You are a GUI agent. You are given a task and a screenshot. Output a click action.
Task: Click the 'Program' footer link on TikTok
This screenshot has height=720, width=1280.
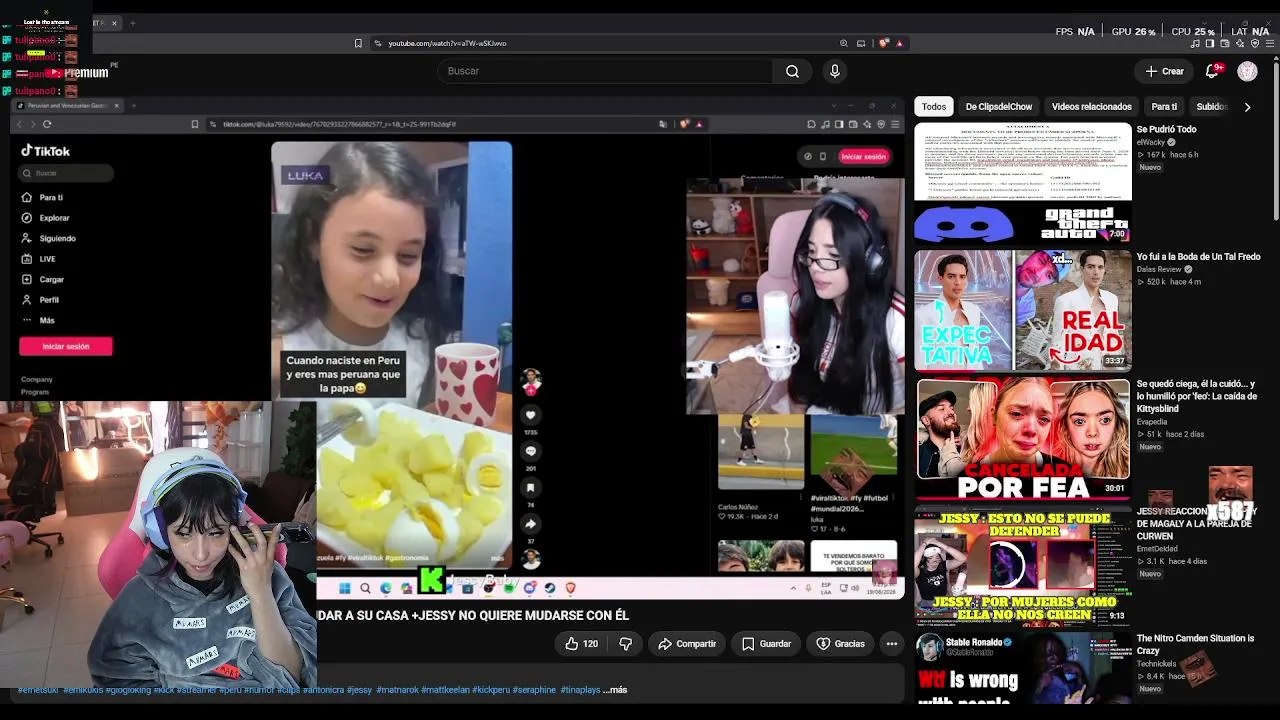[35, 392]
